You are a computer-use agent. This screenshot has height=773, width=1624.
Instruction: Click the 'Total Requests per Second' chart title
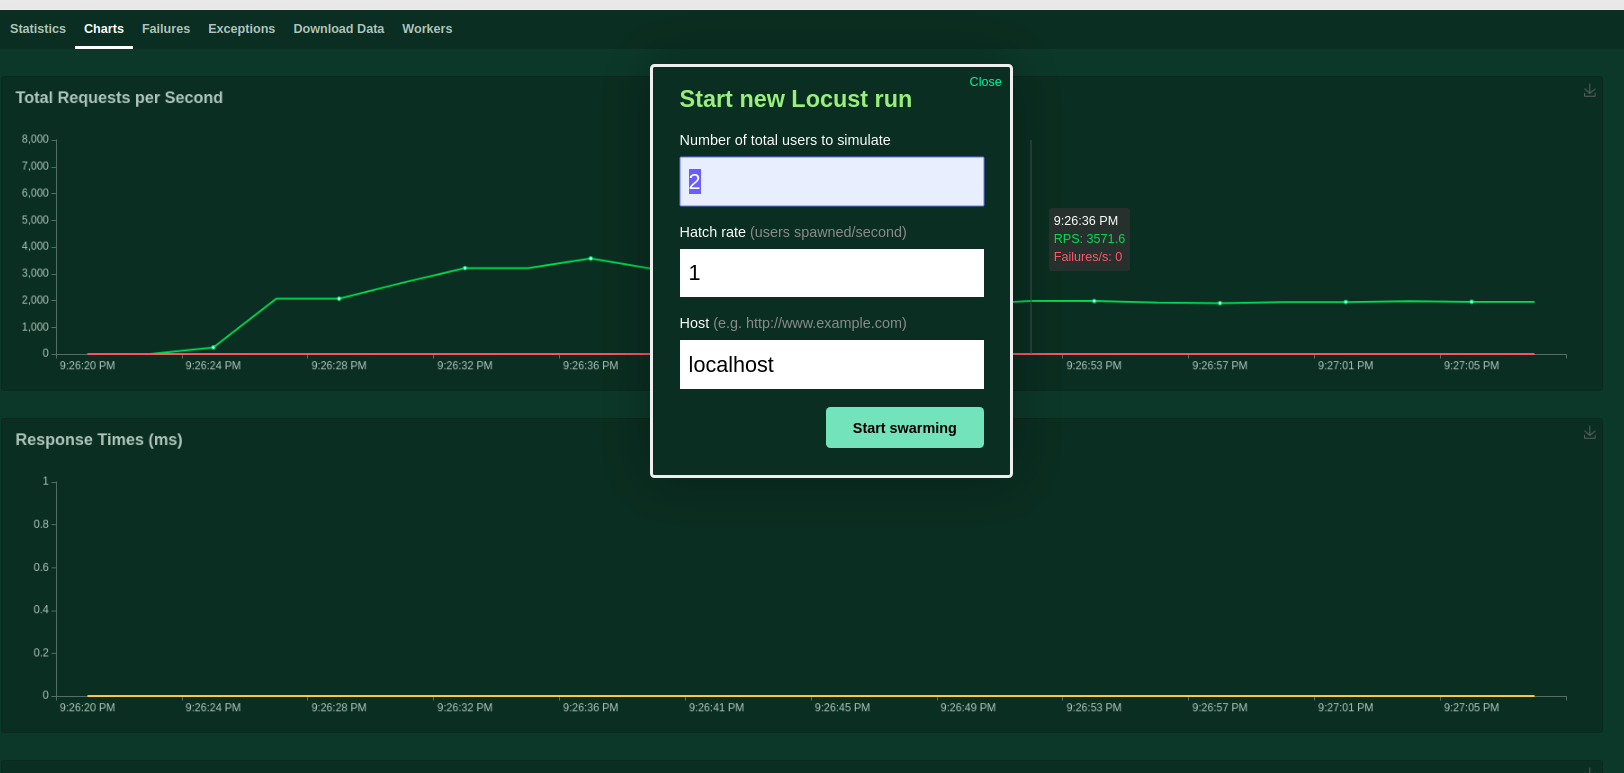tap(119, 98)
